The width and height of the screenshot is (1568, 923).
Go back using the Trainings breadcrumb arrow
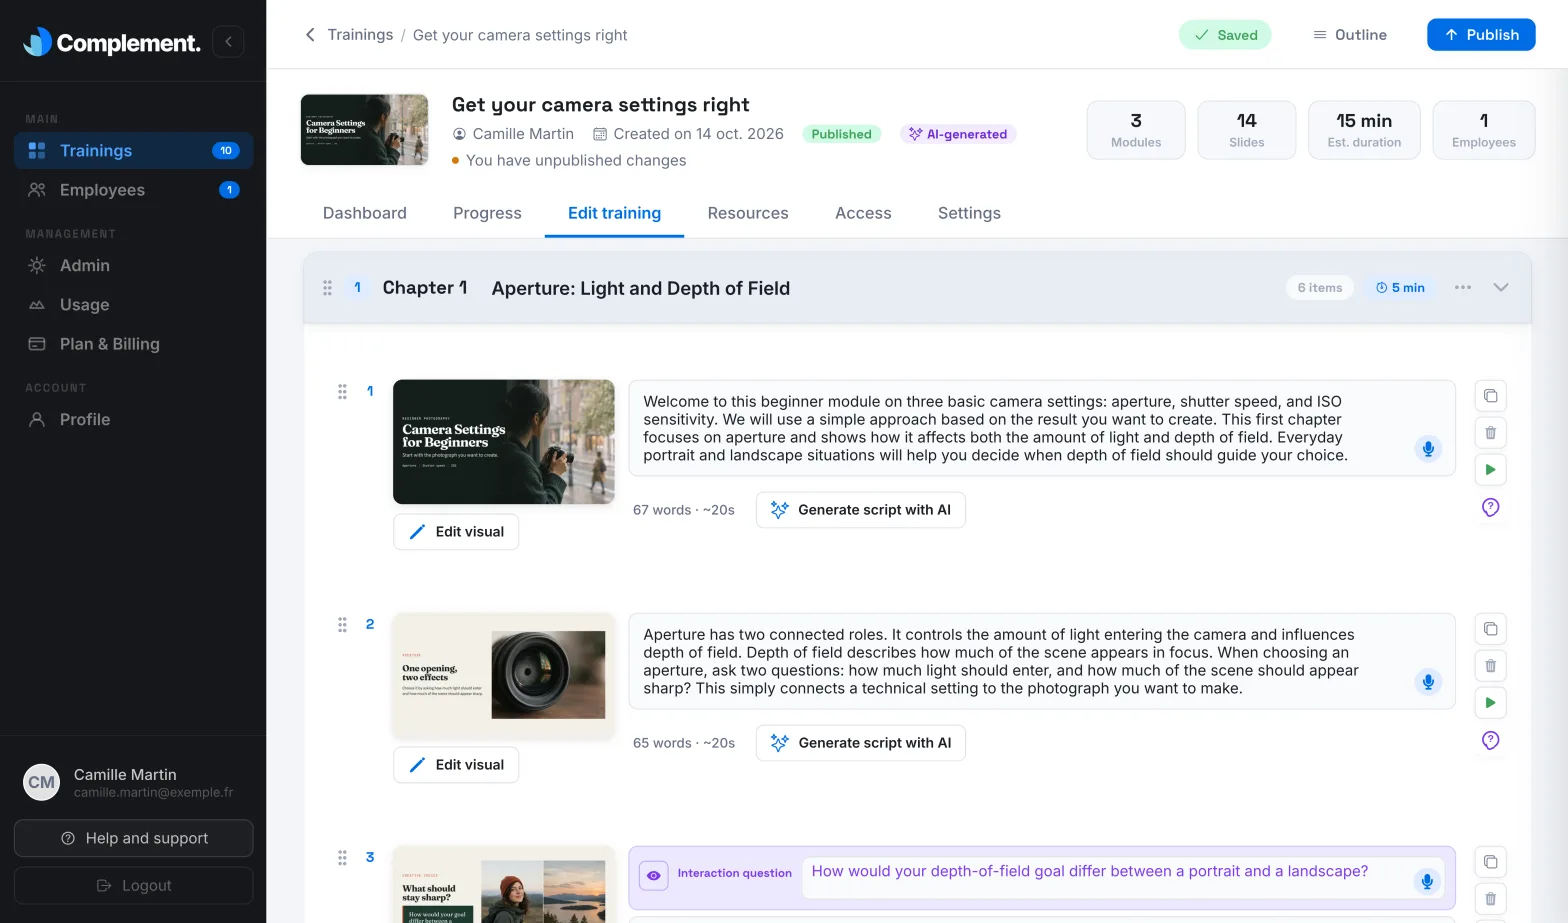[x=310, y=35]
